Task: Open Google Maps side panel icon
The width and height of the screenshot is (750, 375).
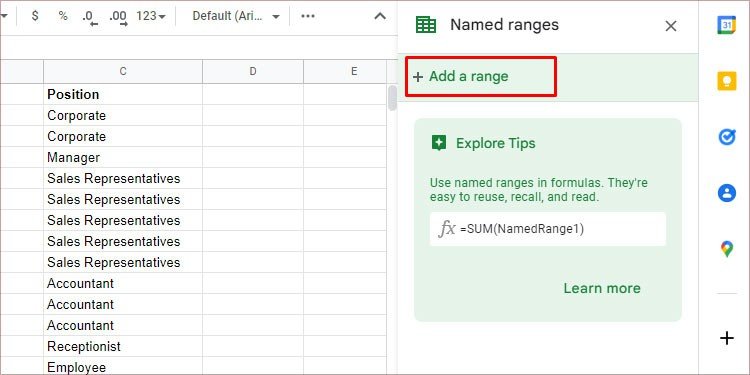Action: [x=726, y=249]
